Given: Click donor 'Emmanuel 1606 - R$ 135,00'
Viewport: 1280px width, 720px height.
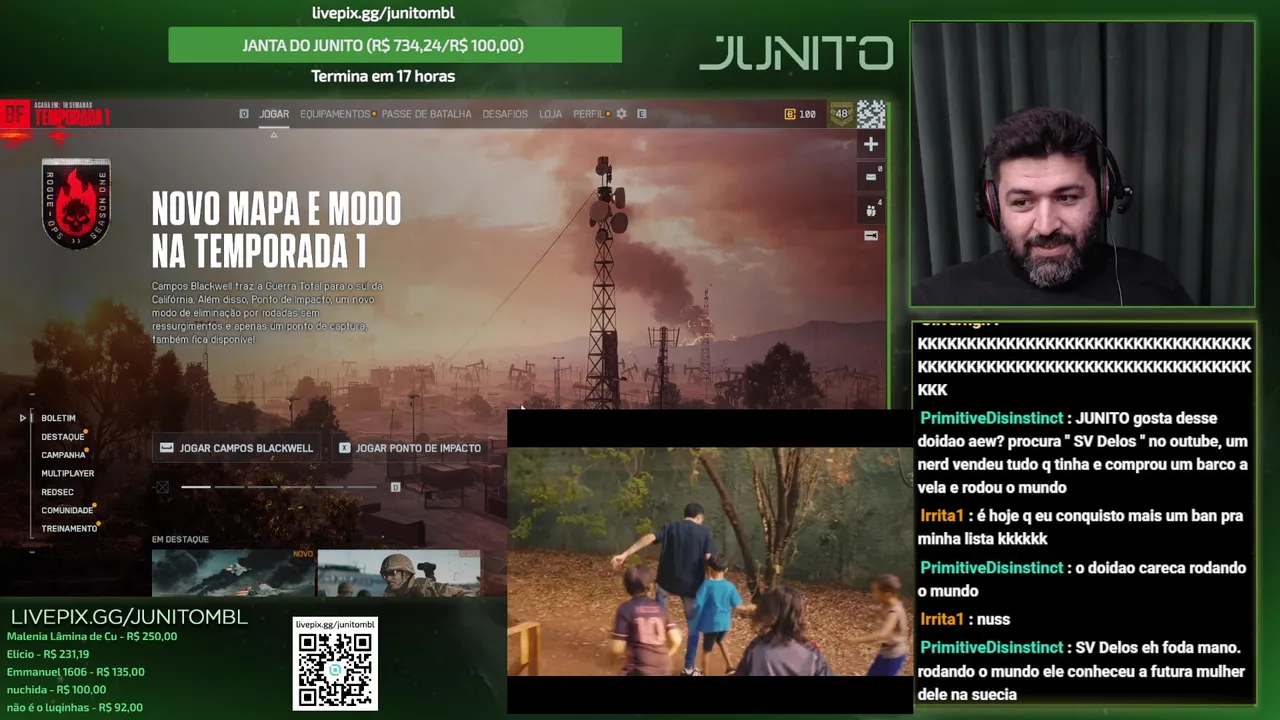Looking at the screenshot, I should click(76, 672).
